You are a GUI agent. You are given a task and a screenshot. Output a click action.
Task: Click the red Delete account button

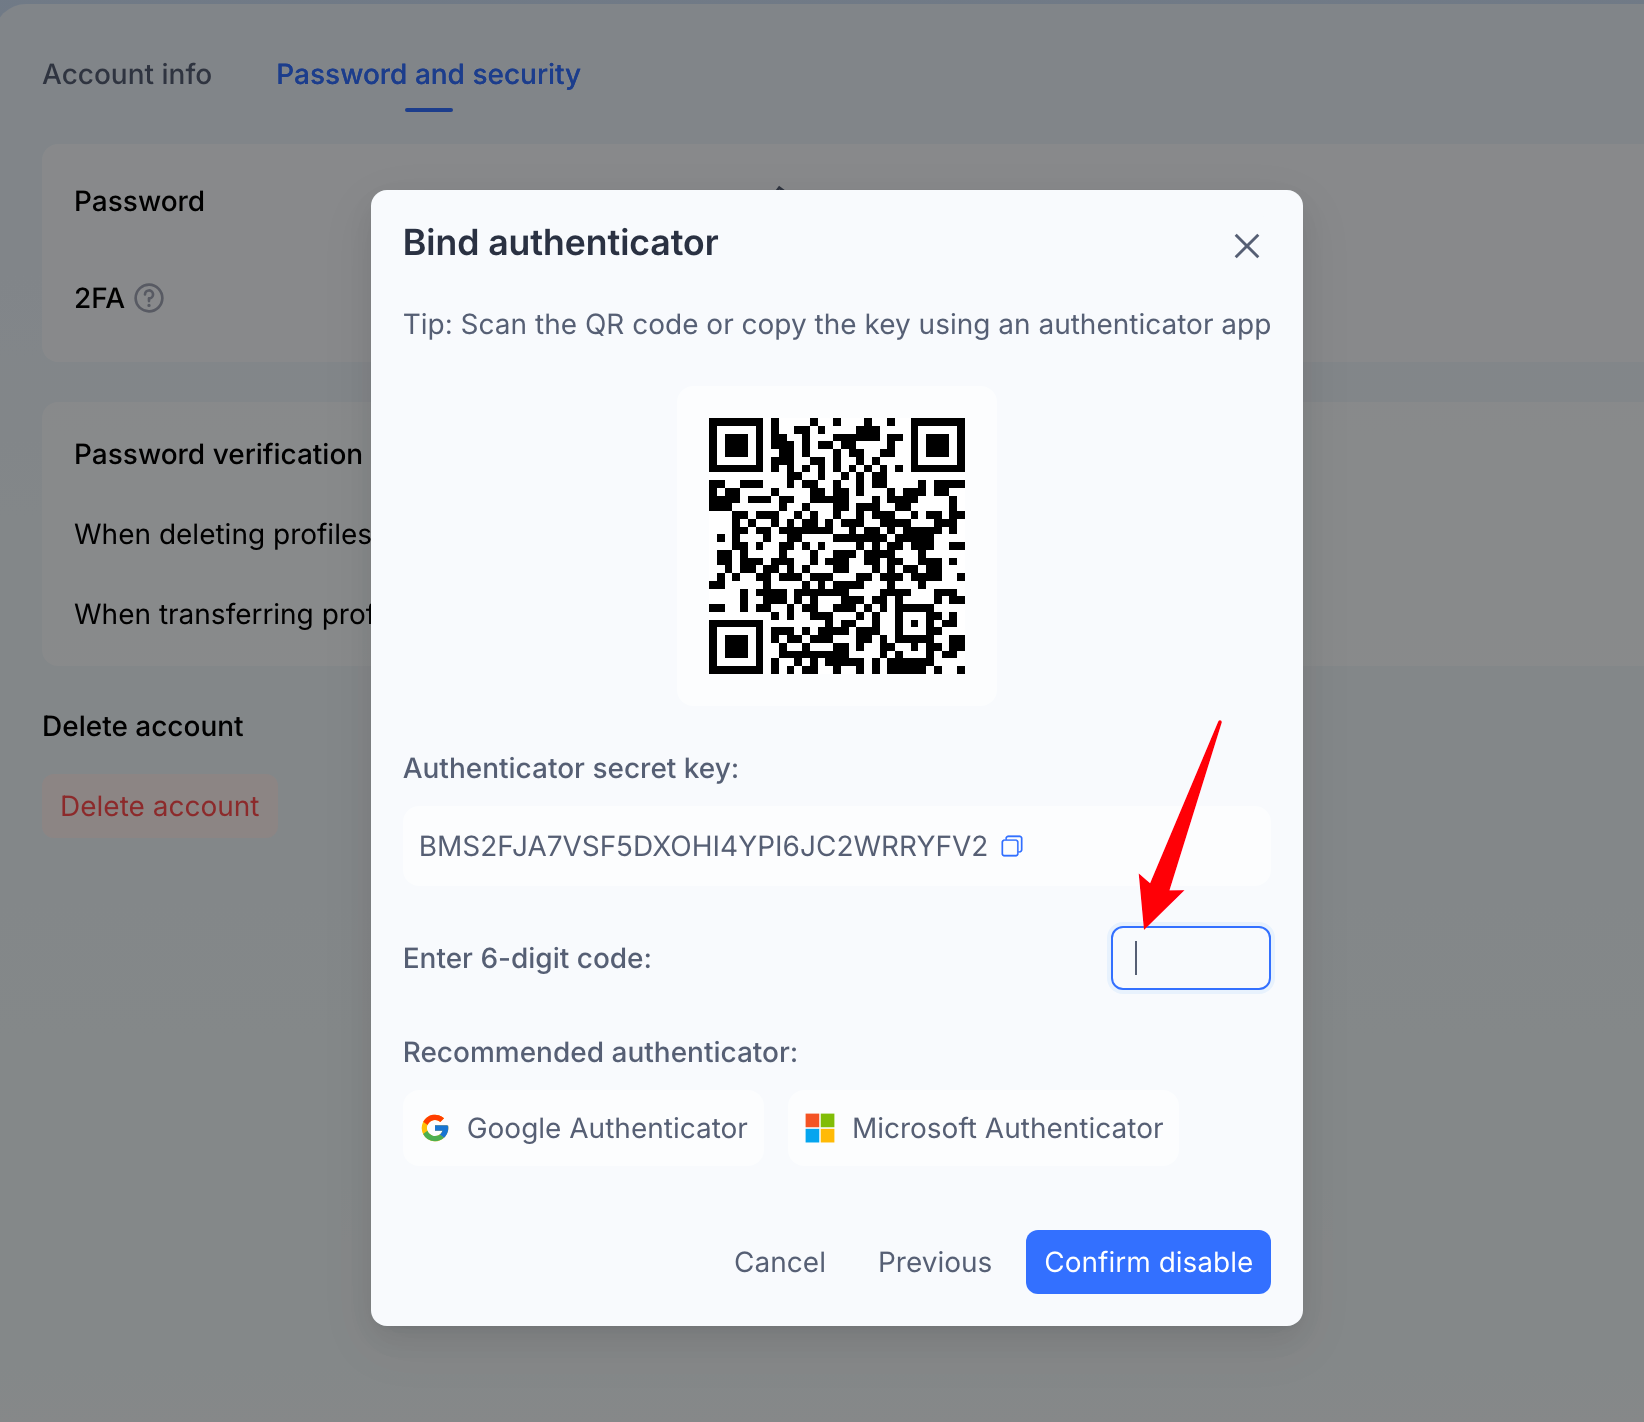click(160, 806)
